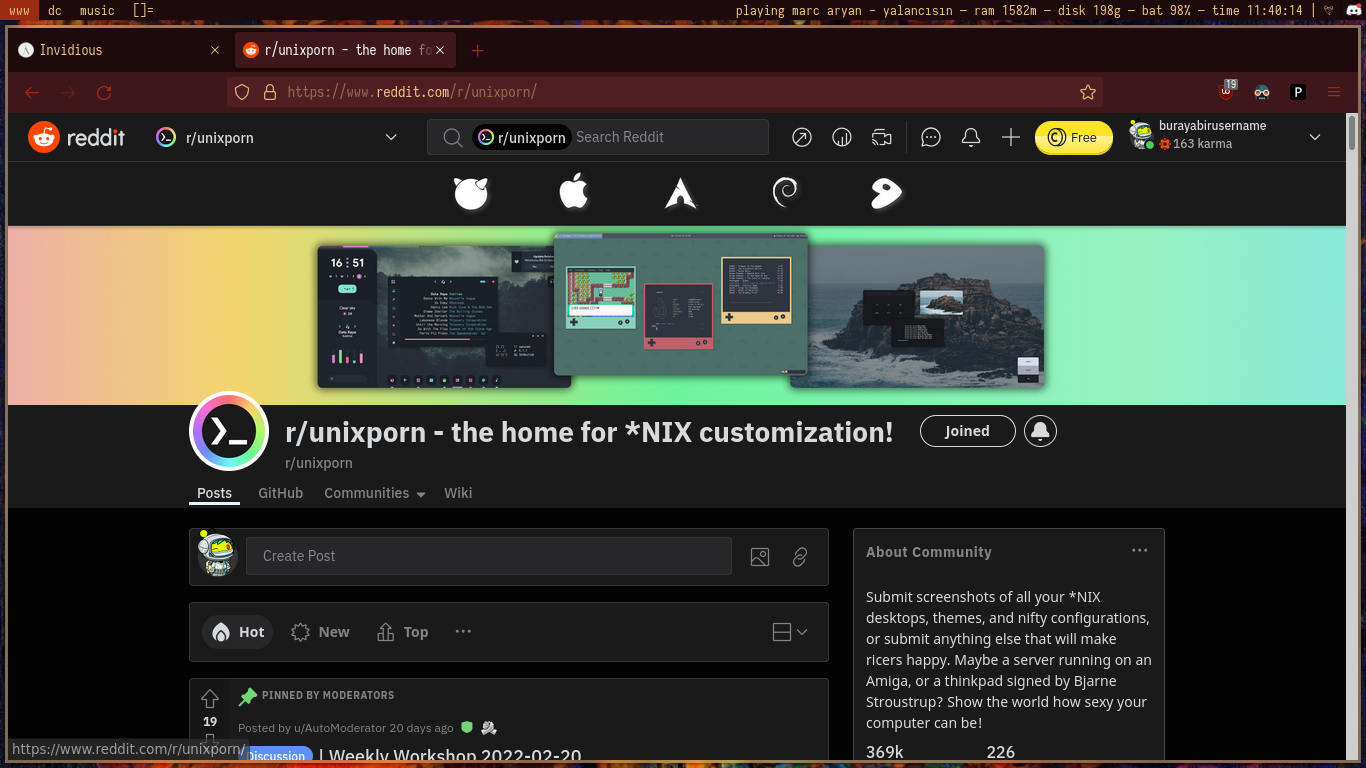Go back to the previous page
The width and height of the screenshot is (1366, 768).
(x=32, y=92)
